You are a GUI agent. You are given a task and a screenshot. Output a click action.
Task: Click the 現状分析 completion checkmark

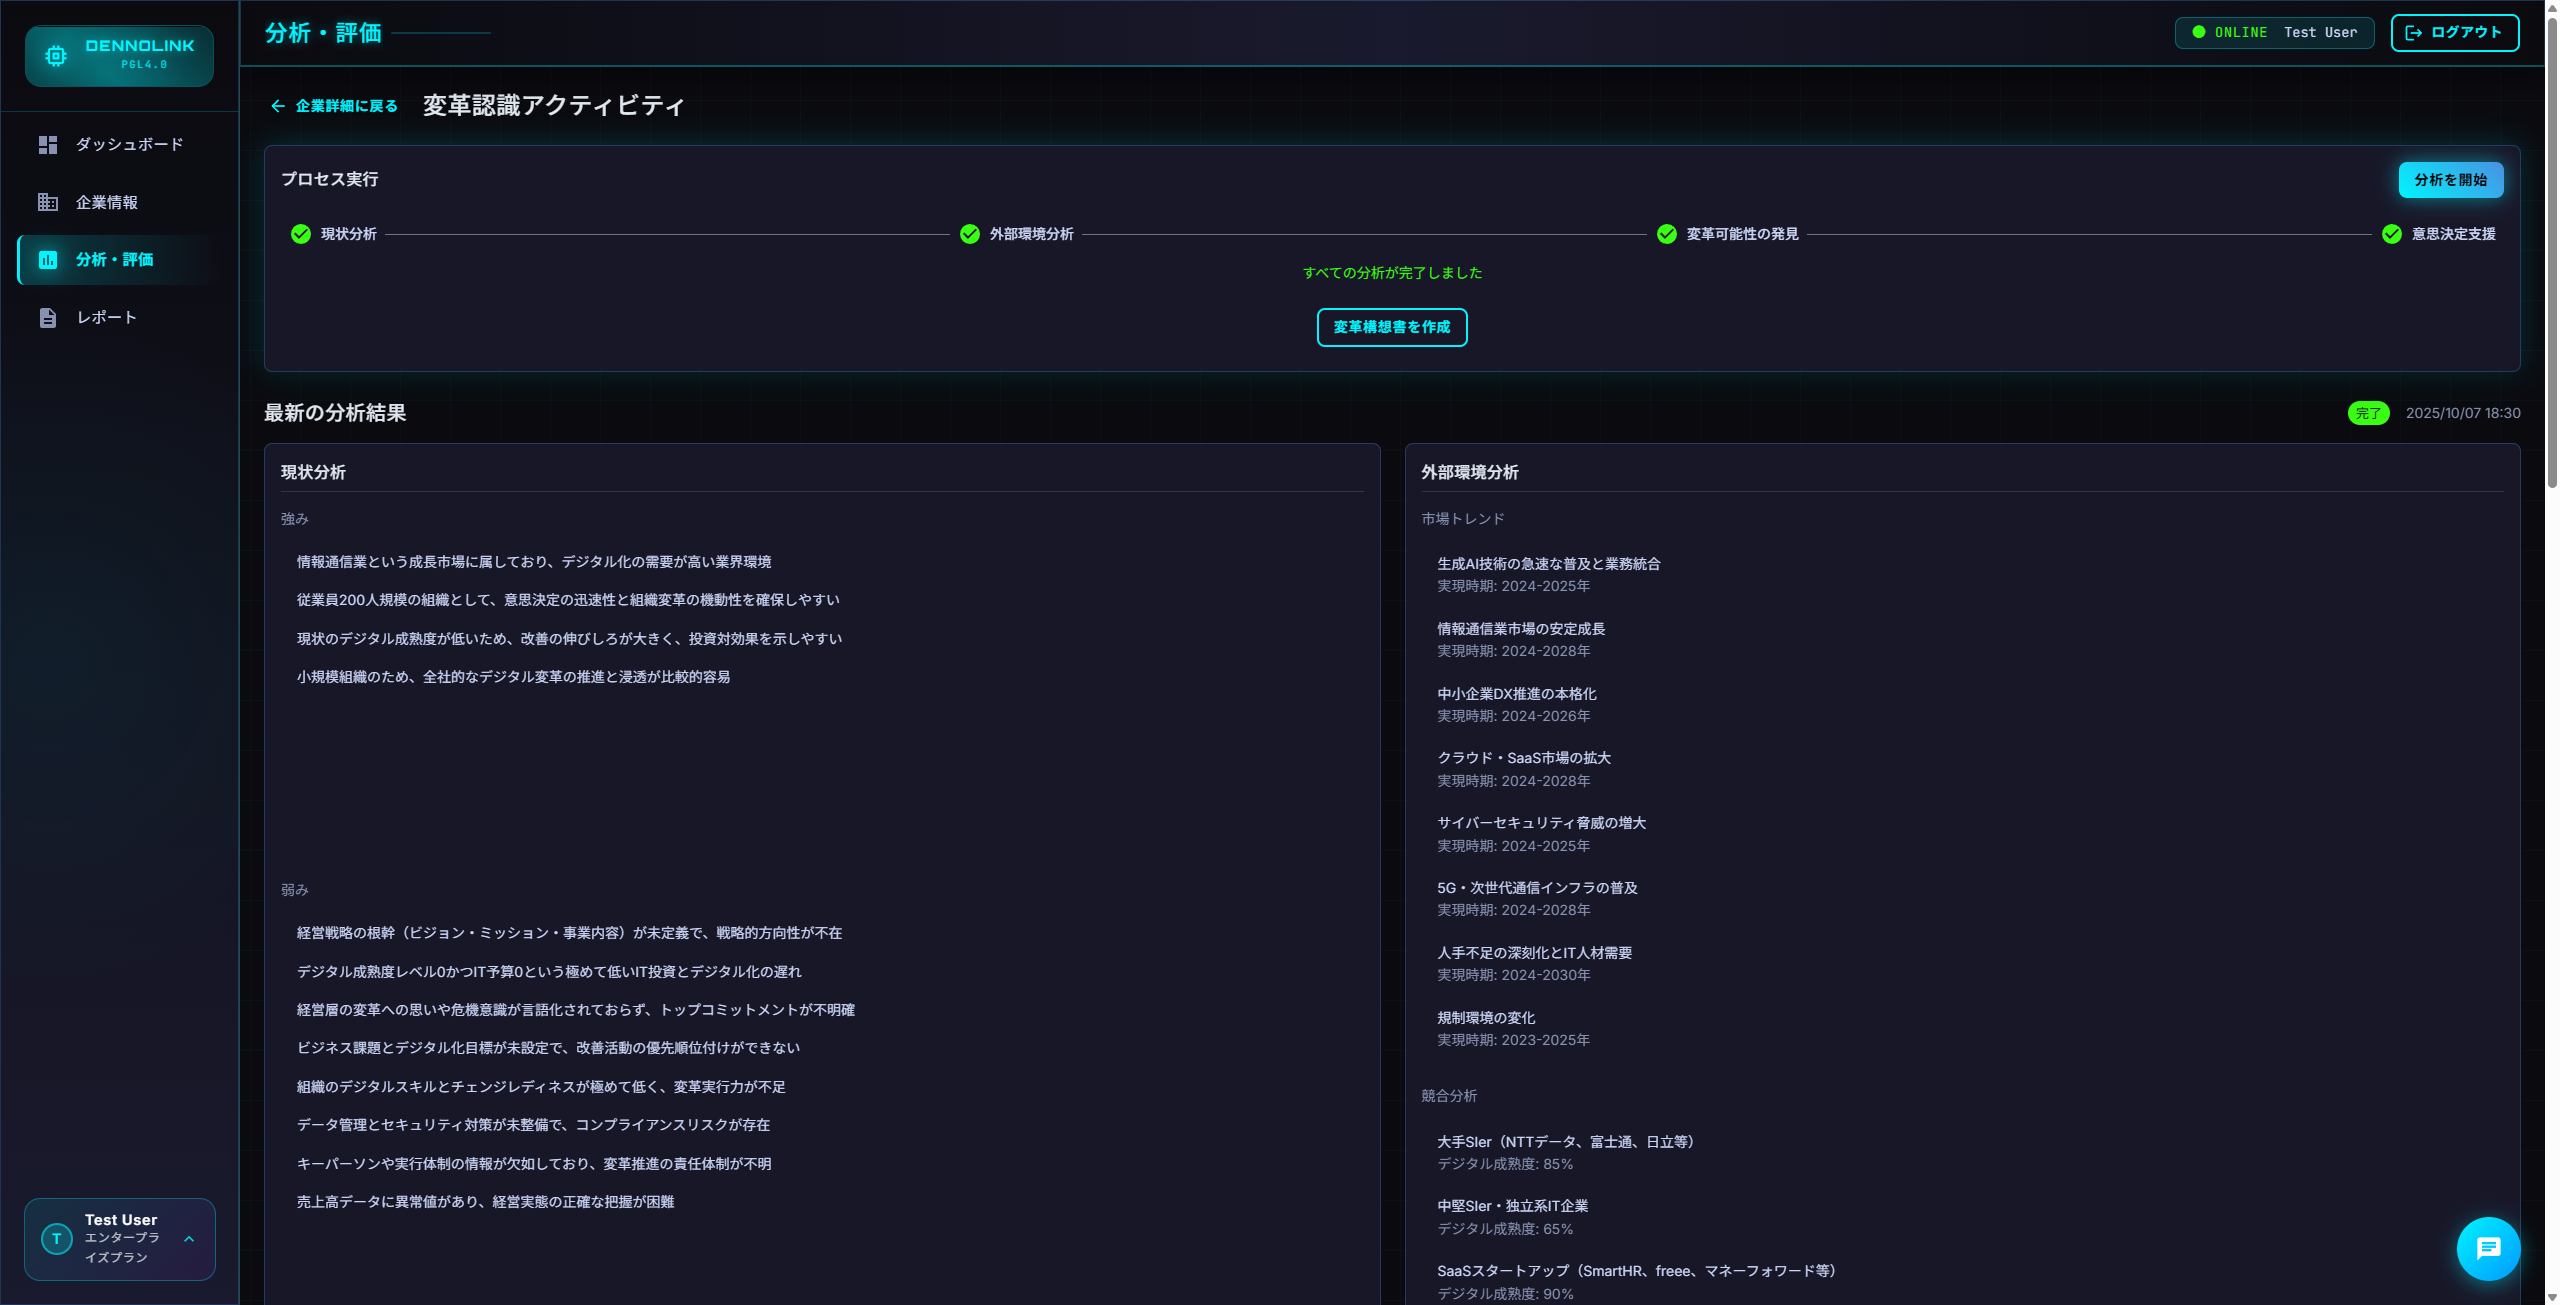pyautogui.click(x=300, y=235)
